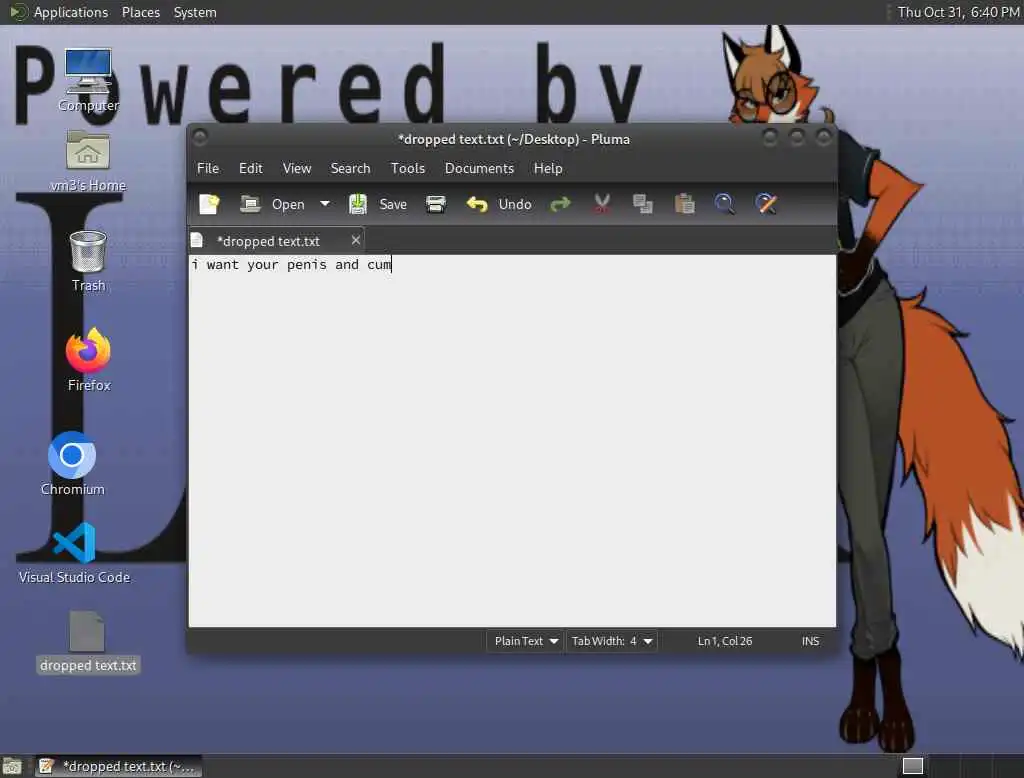Paste from clipboard icon
The image size is (1024, 778).
point(684,204)
